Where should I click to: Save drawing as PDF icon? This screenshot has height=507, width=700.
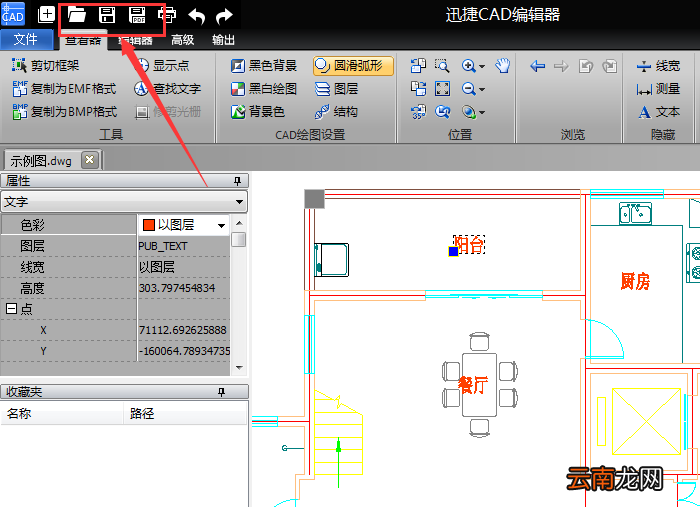tap(137, 15)
